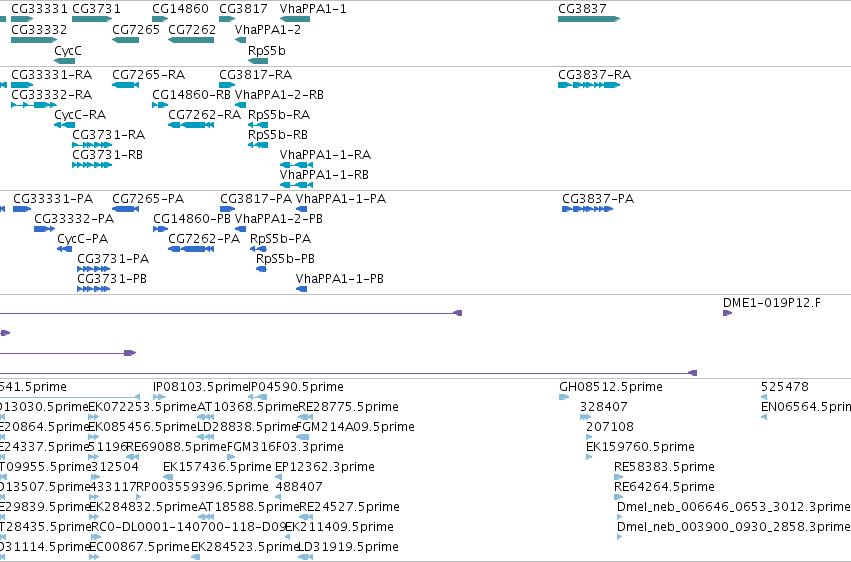
Task: Click the CG7265-RA transcript
Action: click(x=125, y=85)
